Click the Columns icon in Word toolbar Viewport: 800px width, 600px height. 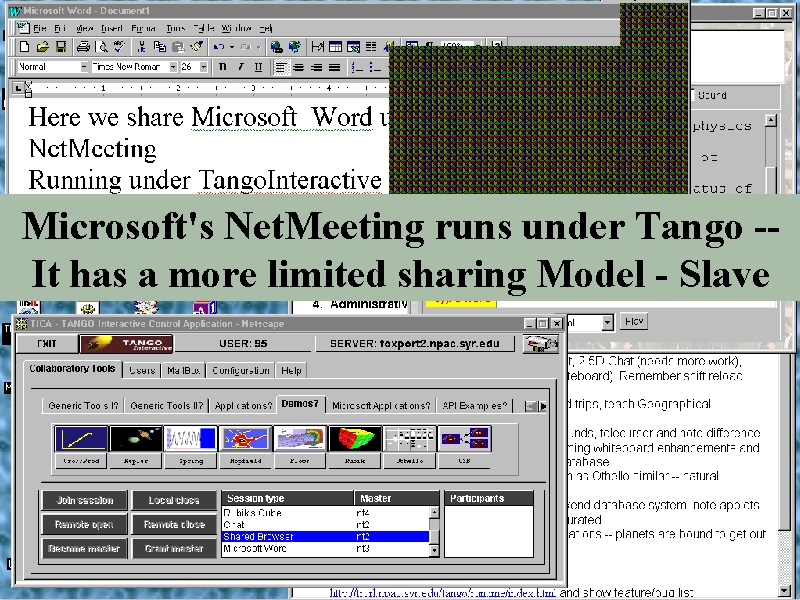pyautogui.click(x=371, y=47)
